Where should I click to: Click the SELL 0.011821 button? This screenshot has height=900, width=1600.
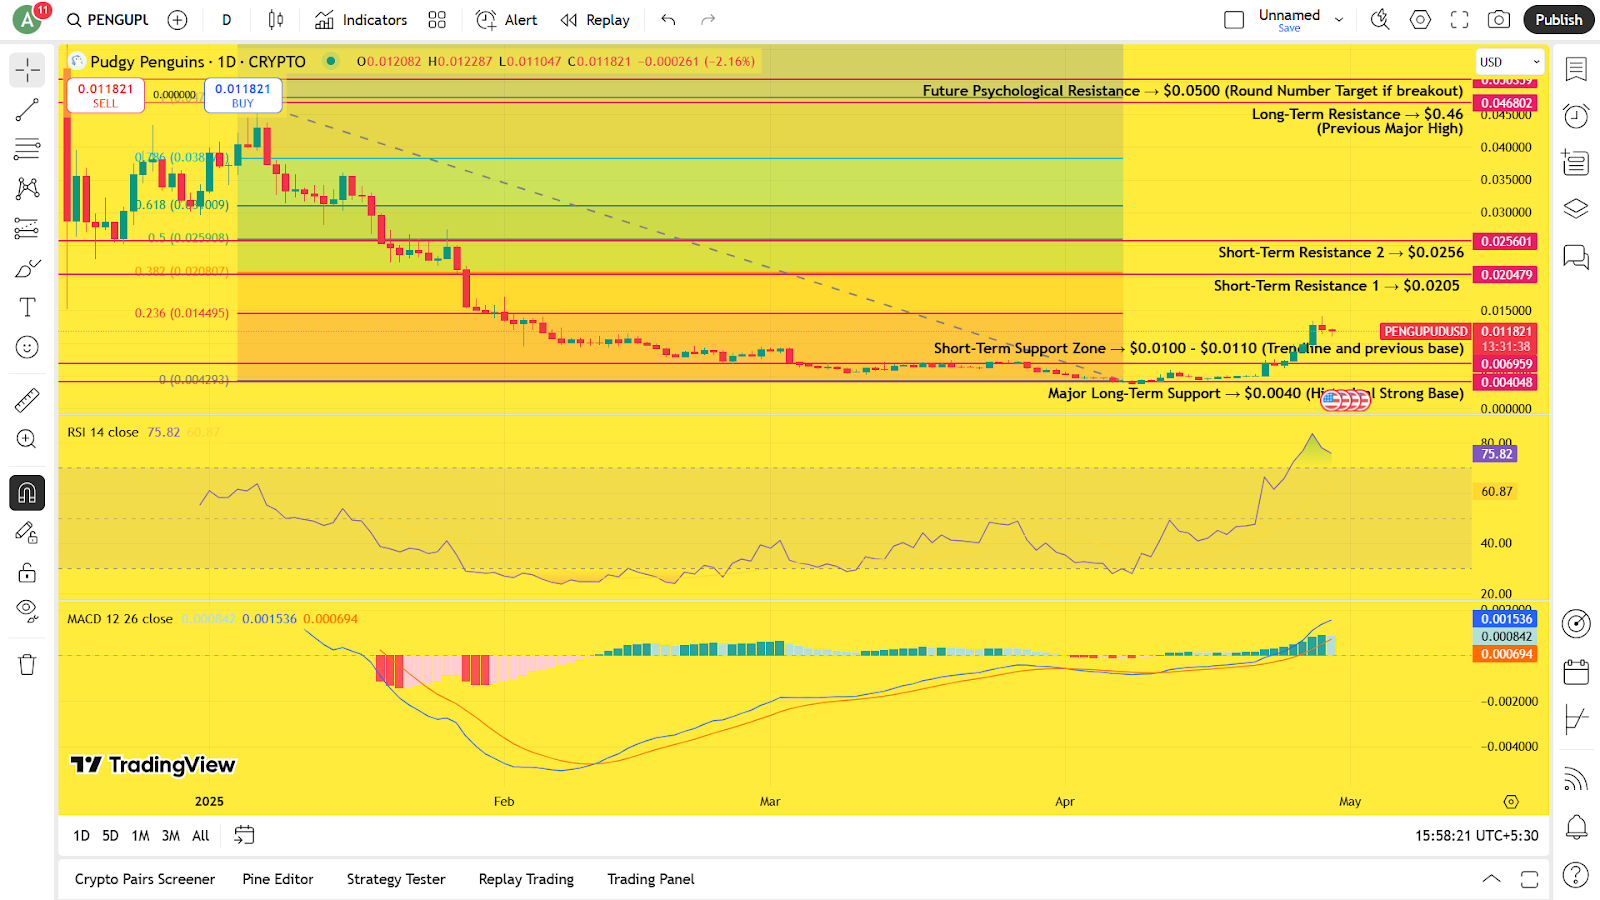coord(105,95)
